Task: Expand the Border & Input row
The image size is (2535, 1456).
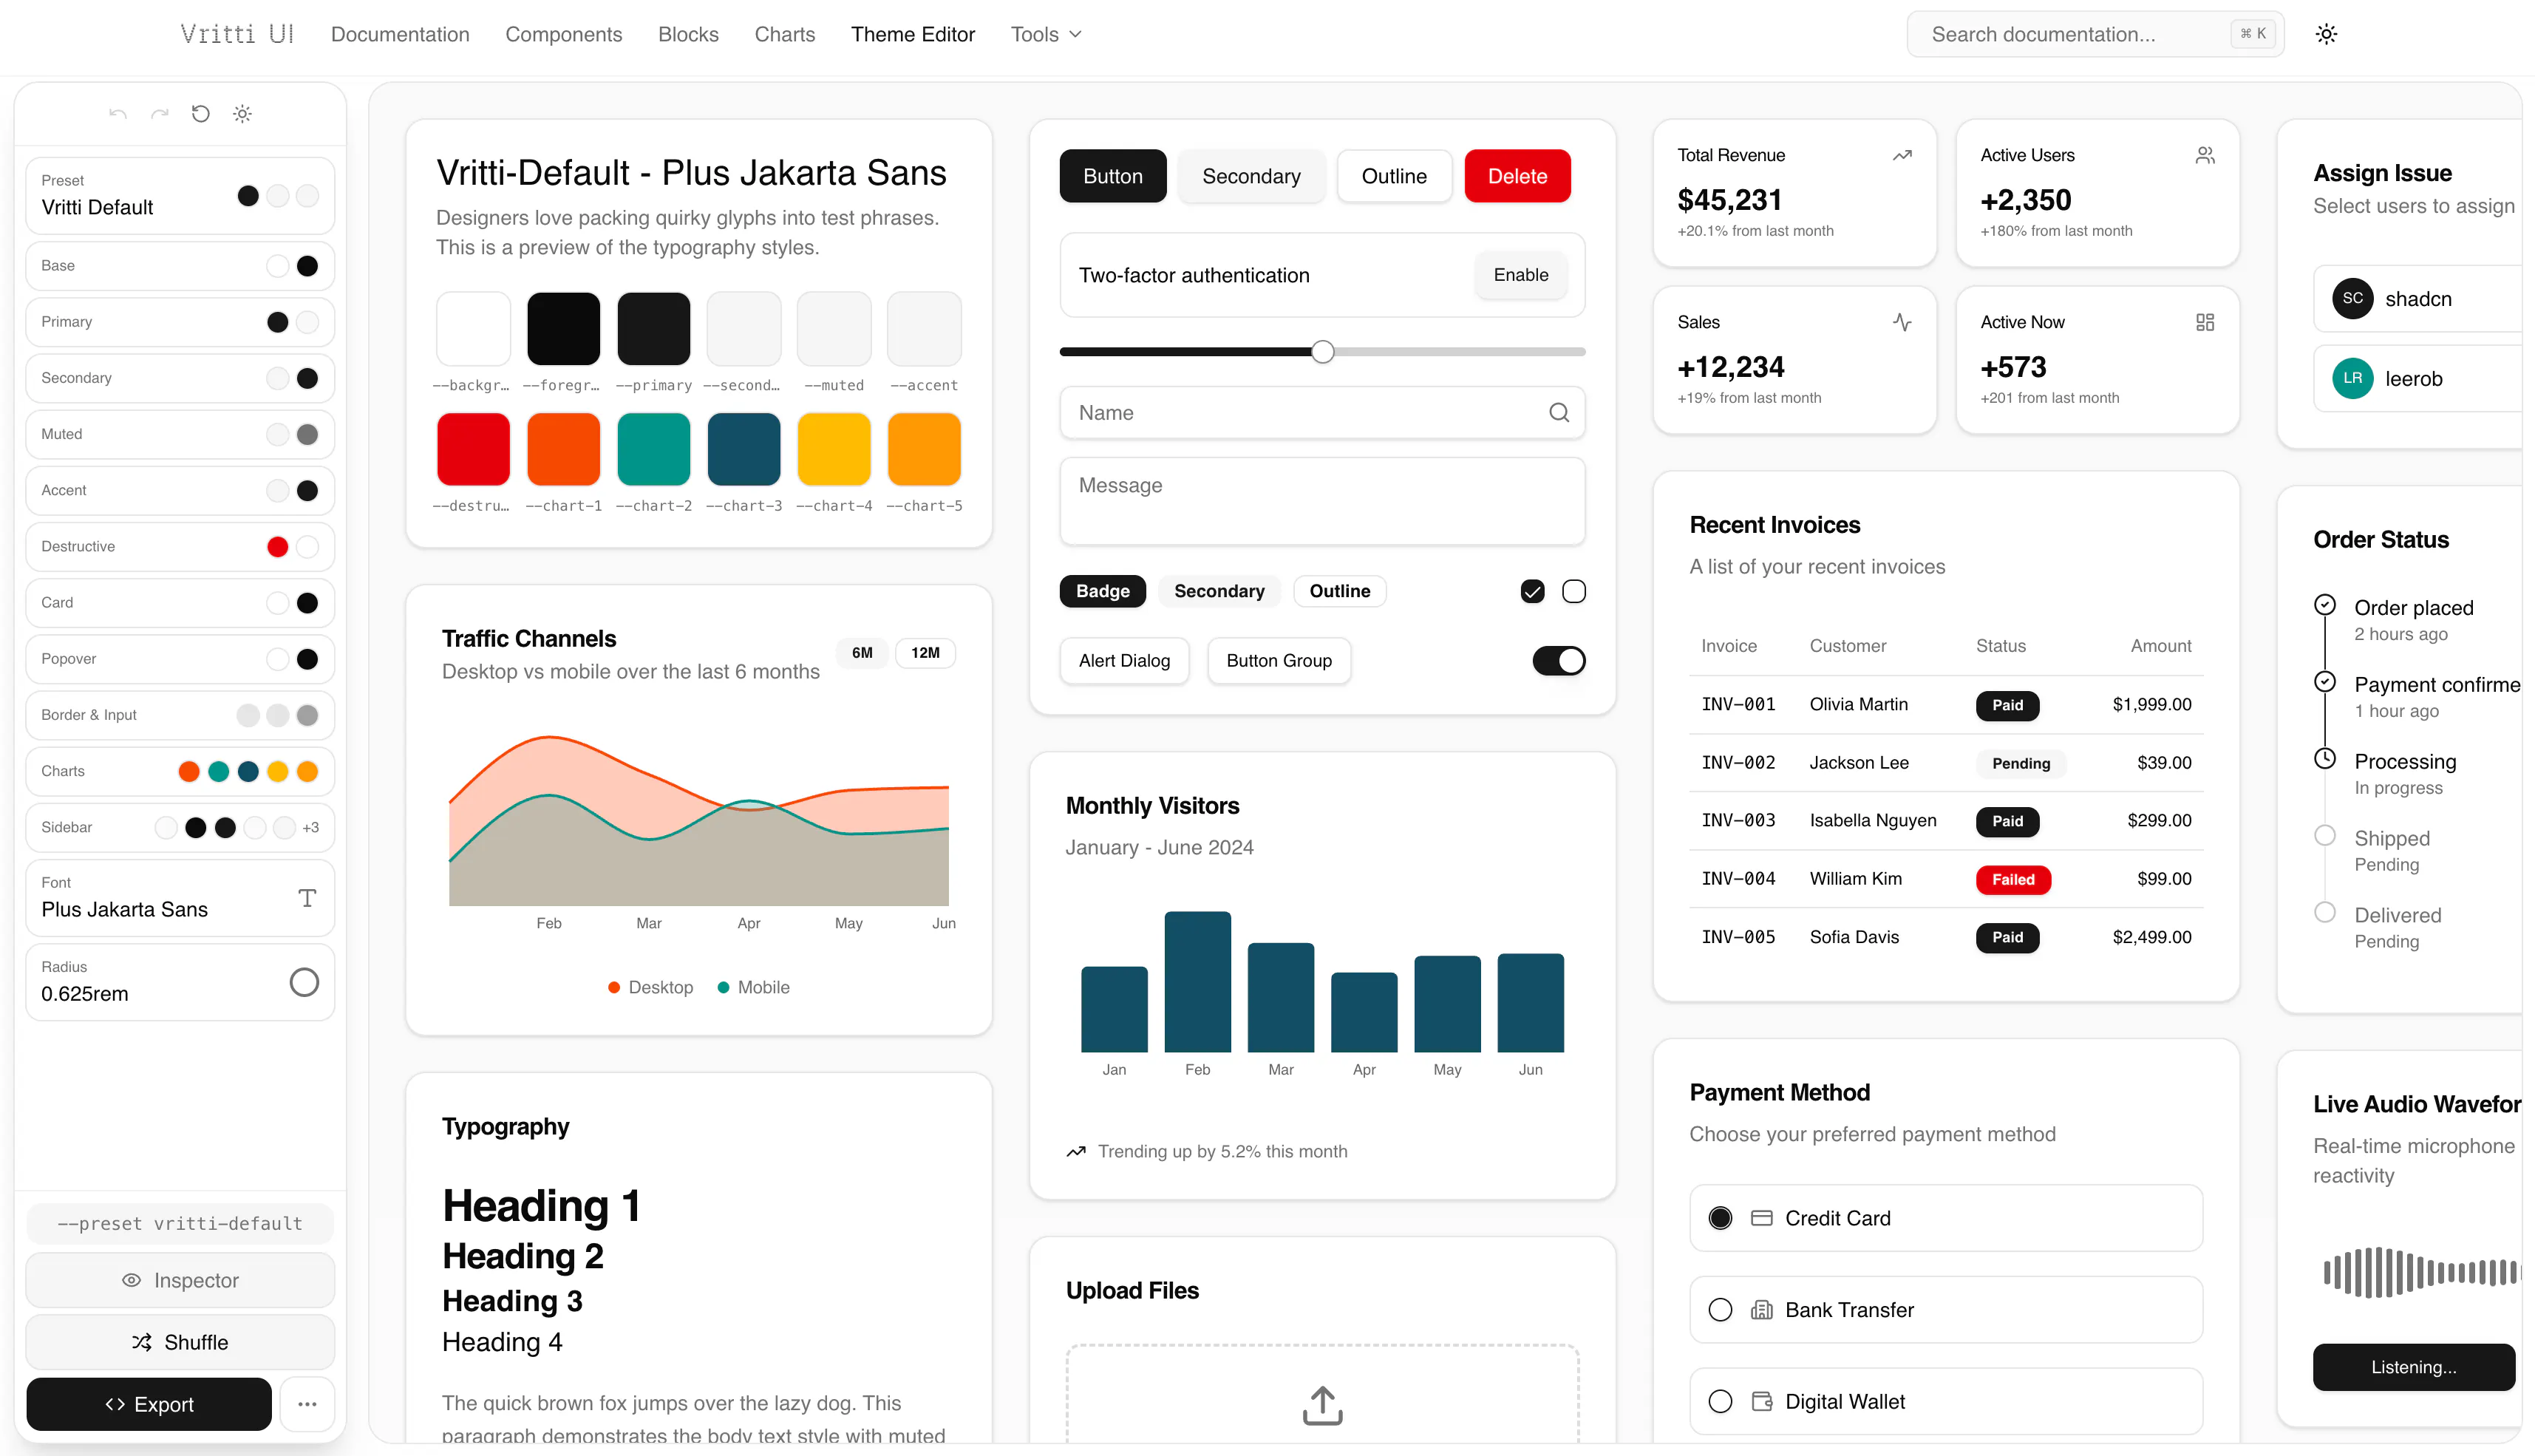Action: click(x=180, y=715)
